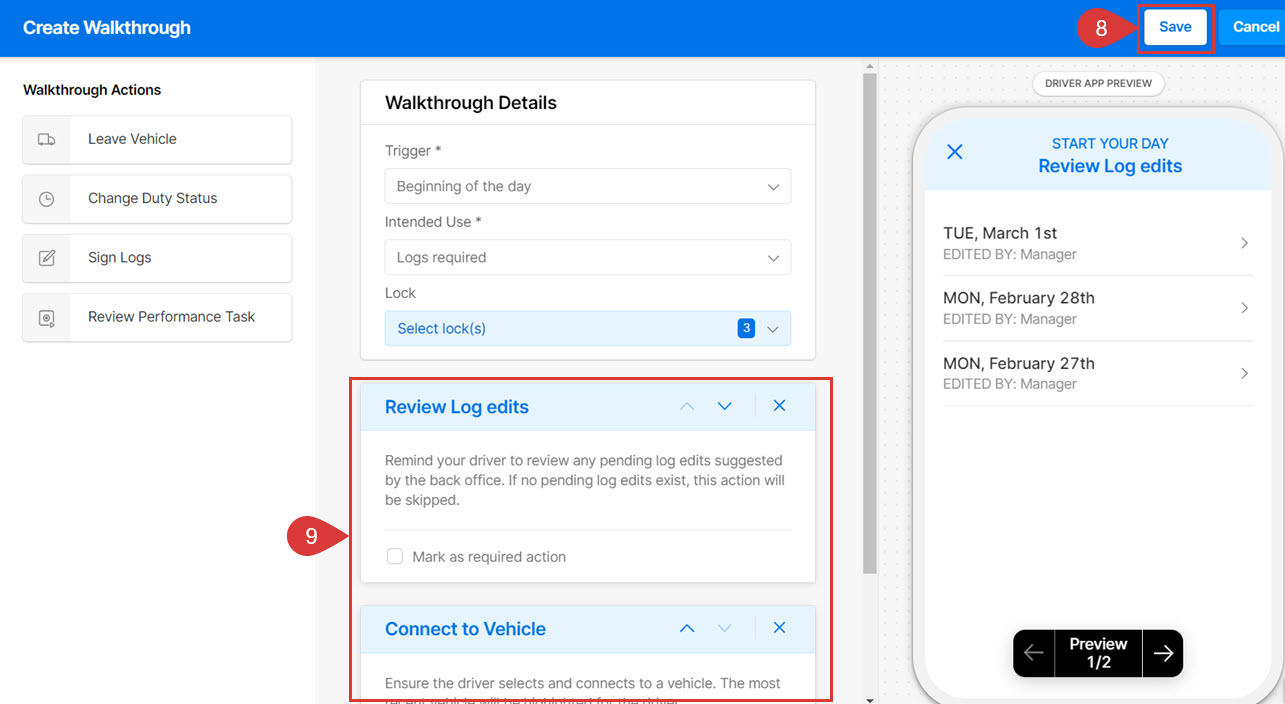The width and height of the screenshot is (1285, 704).
Task: Open the Select lock(s) dropdown
Action: pyautogui.click(x=588, y=328)
